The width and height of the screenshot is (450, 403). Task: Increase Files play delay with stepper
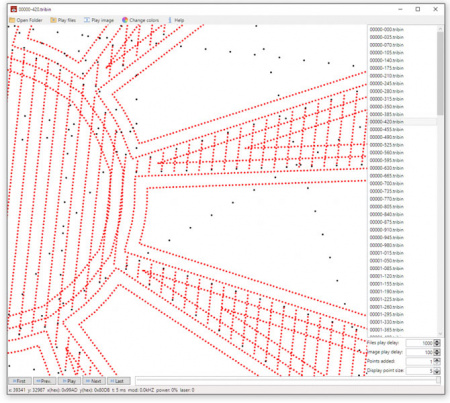tap(437, 341)
